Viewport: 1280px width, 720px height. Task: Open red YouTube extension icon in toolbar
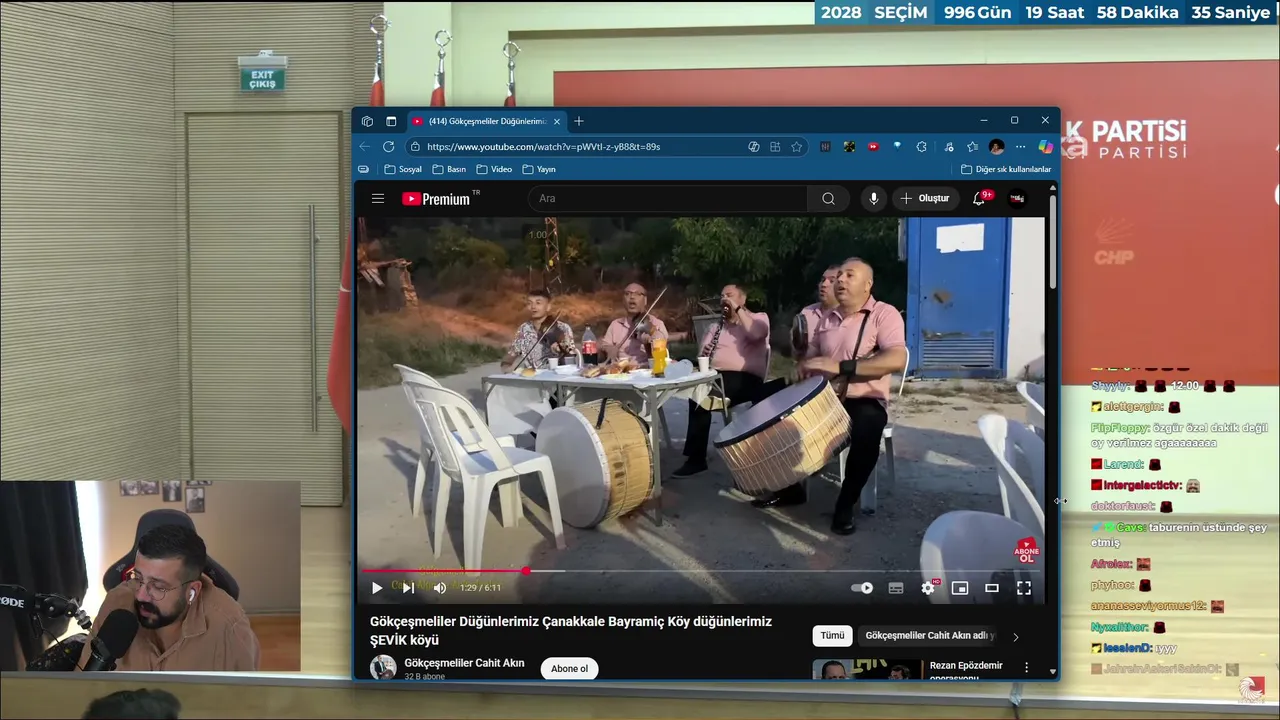tap(873, 146)
